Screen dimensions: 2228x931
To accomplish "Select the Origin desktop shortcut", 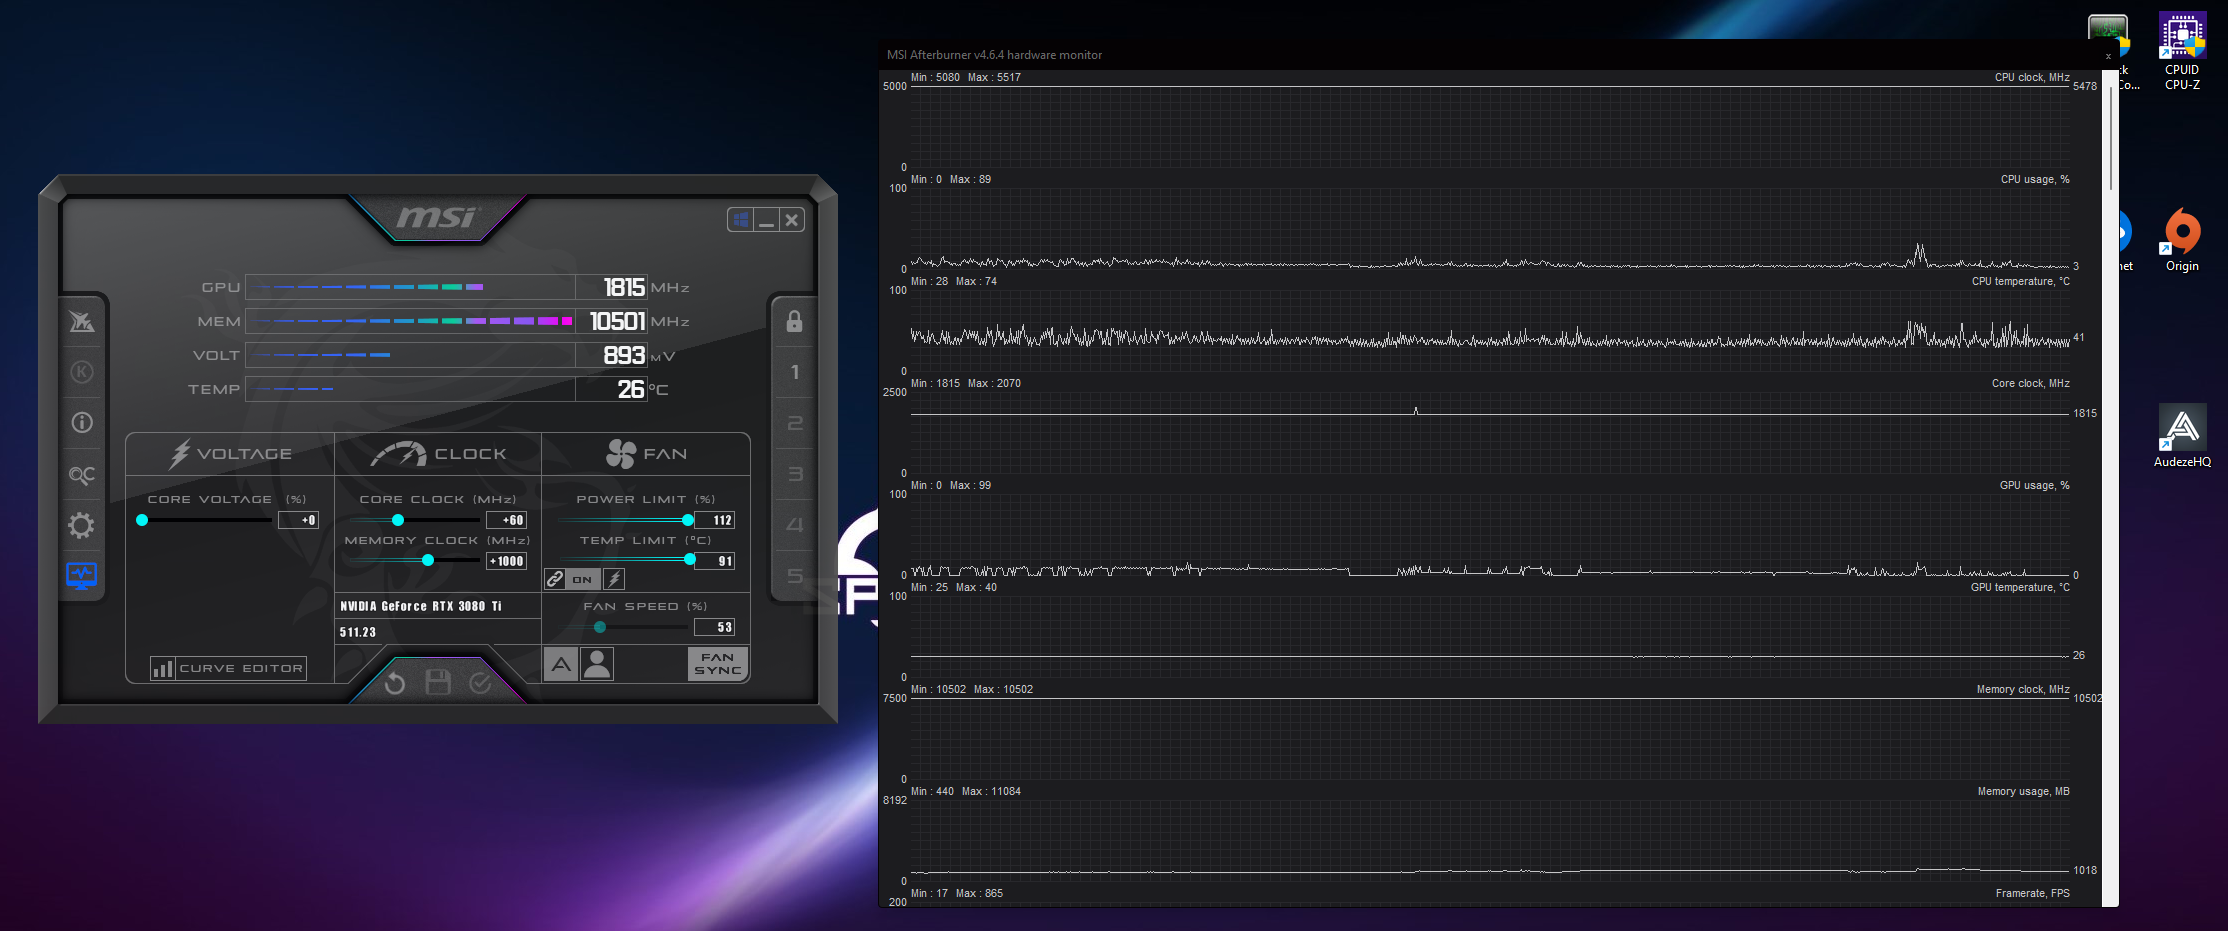I will pos(2182,240).
